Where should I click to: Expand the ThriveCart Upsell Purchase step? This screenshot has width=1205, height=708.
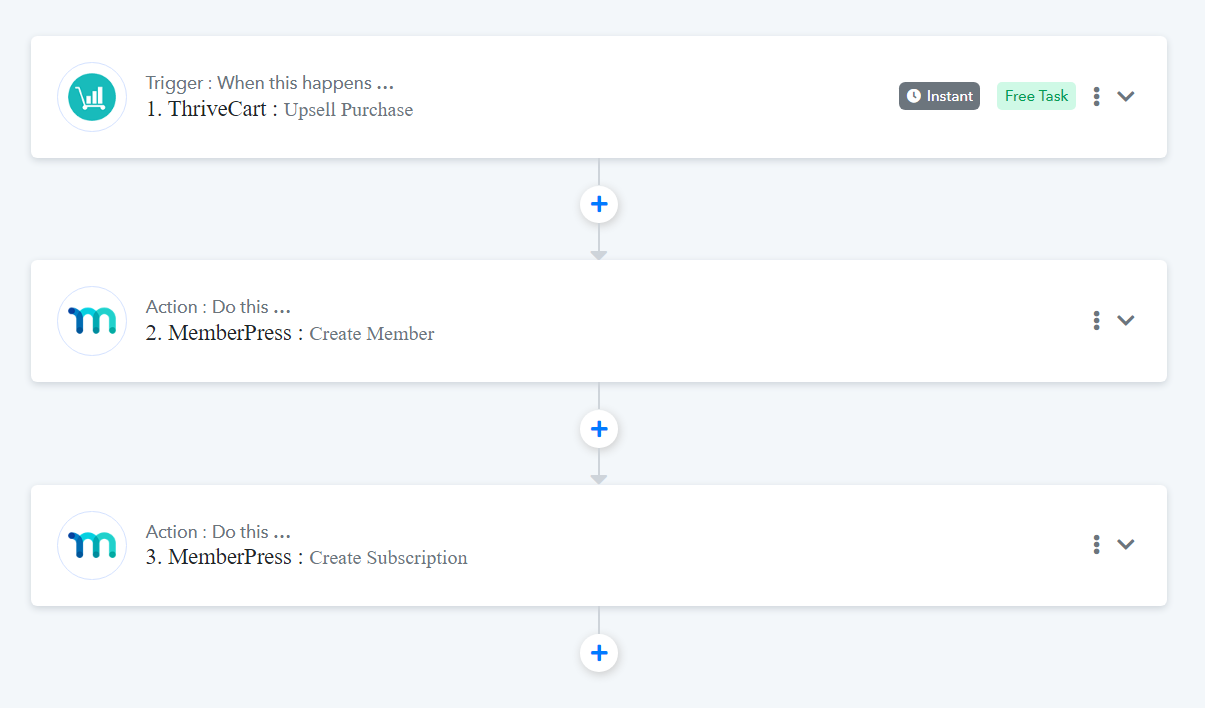[x=1126, y=96]
